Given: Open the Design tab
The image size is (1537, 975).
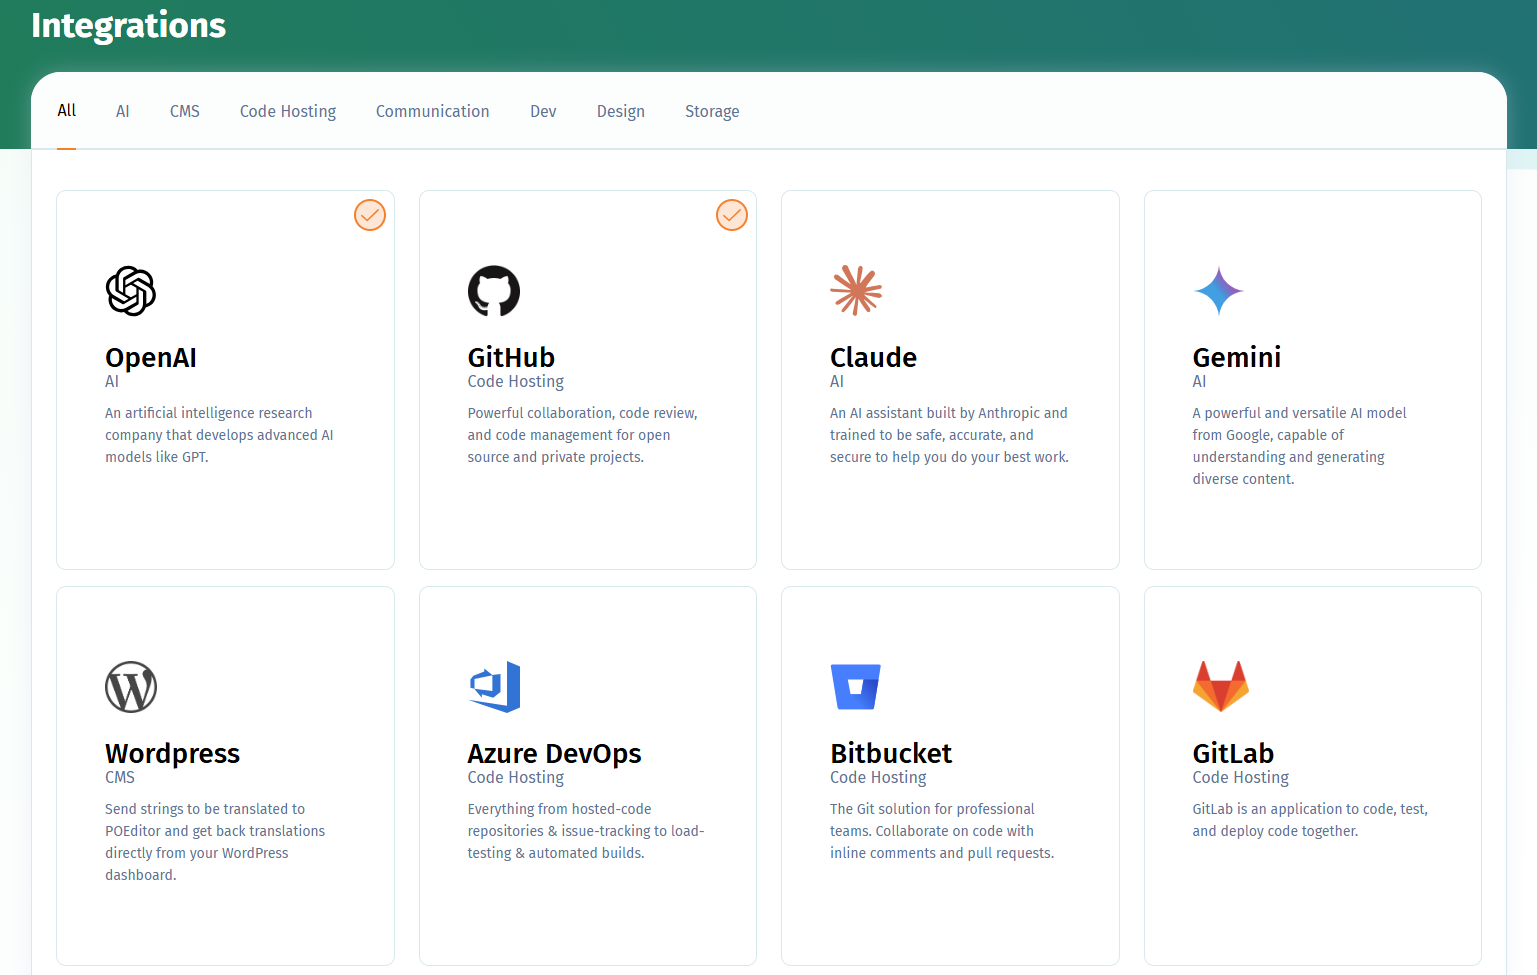Looking at the screenshot, I should (621, 111).
